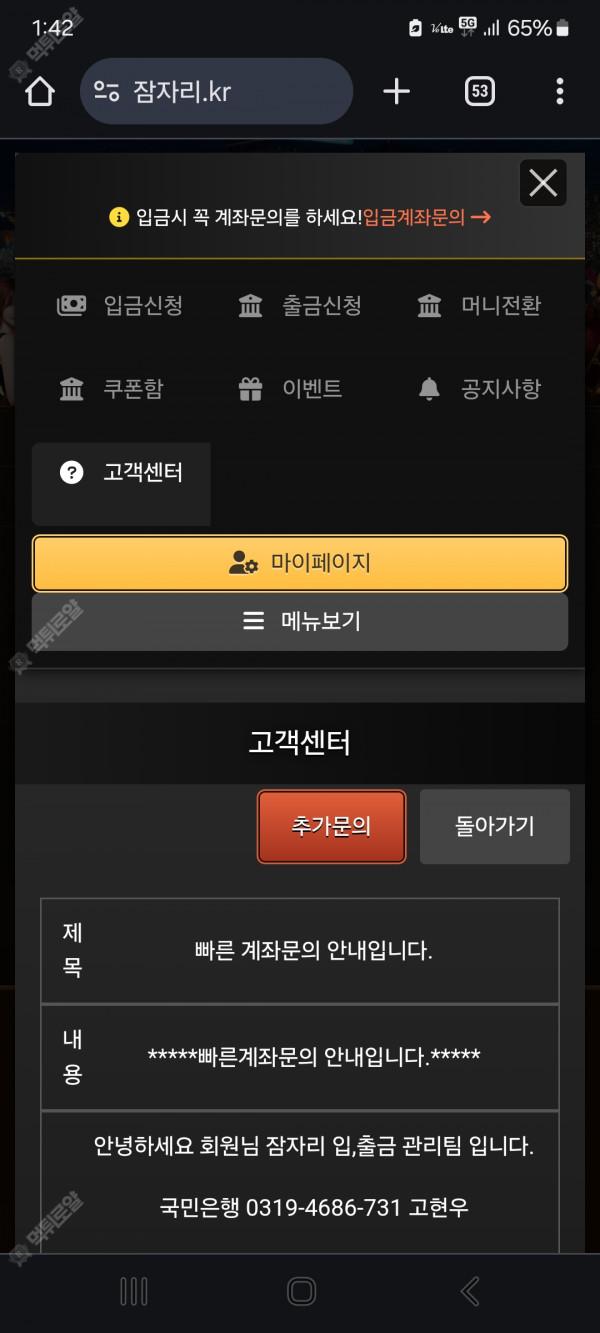Open 공지사항 bell icon item

click(479, 389)
